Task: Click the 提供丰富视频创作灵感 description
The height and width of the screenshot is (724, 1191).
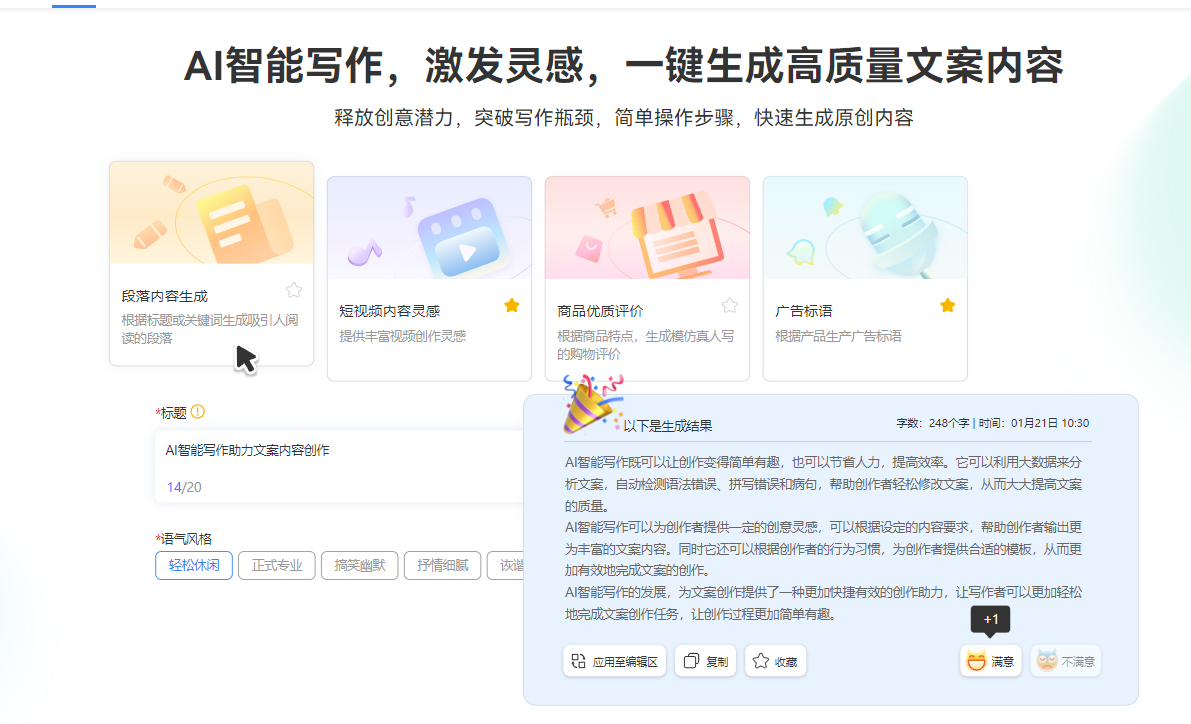Action: point(403,336)
